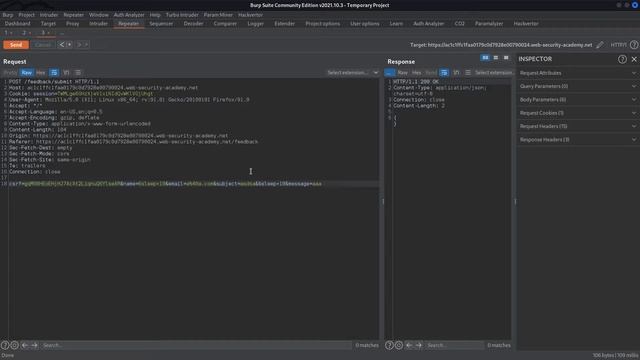This screenshot has width=640, height=360.
Task: Click the orange Send button
Action: coord(16,45)
